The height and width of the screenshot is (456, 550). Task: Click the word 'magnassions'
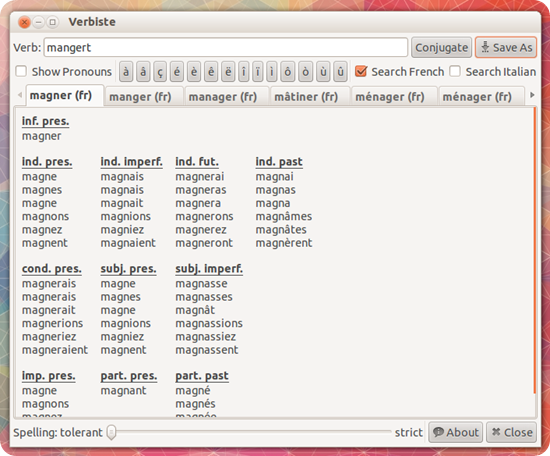coord(209,323)
